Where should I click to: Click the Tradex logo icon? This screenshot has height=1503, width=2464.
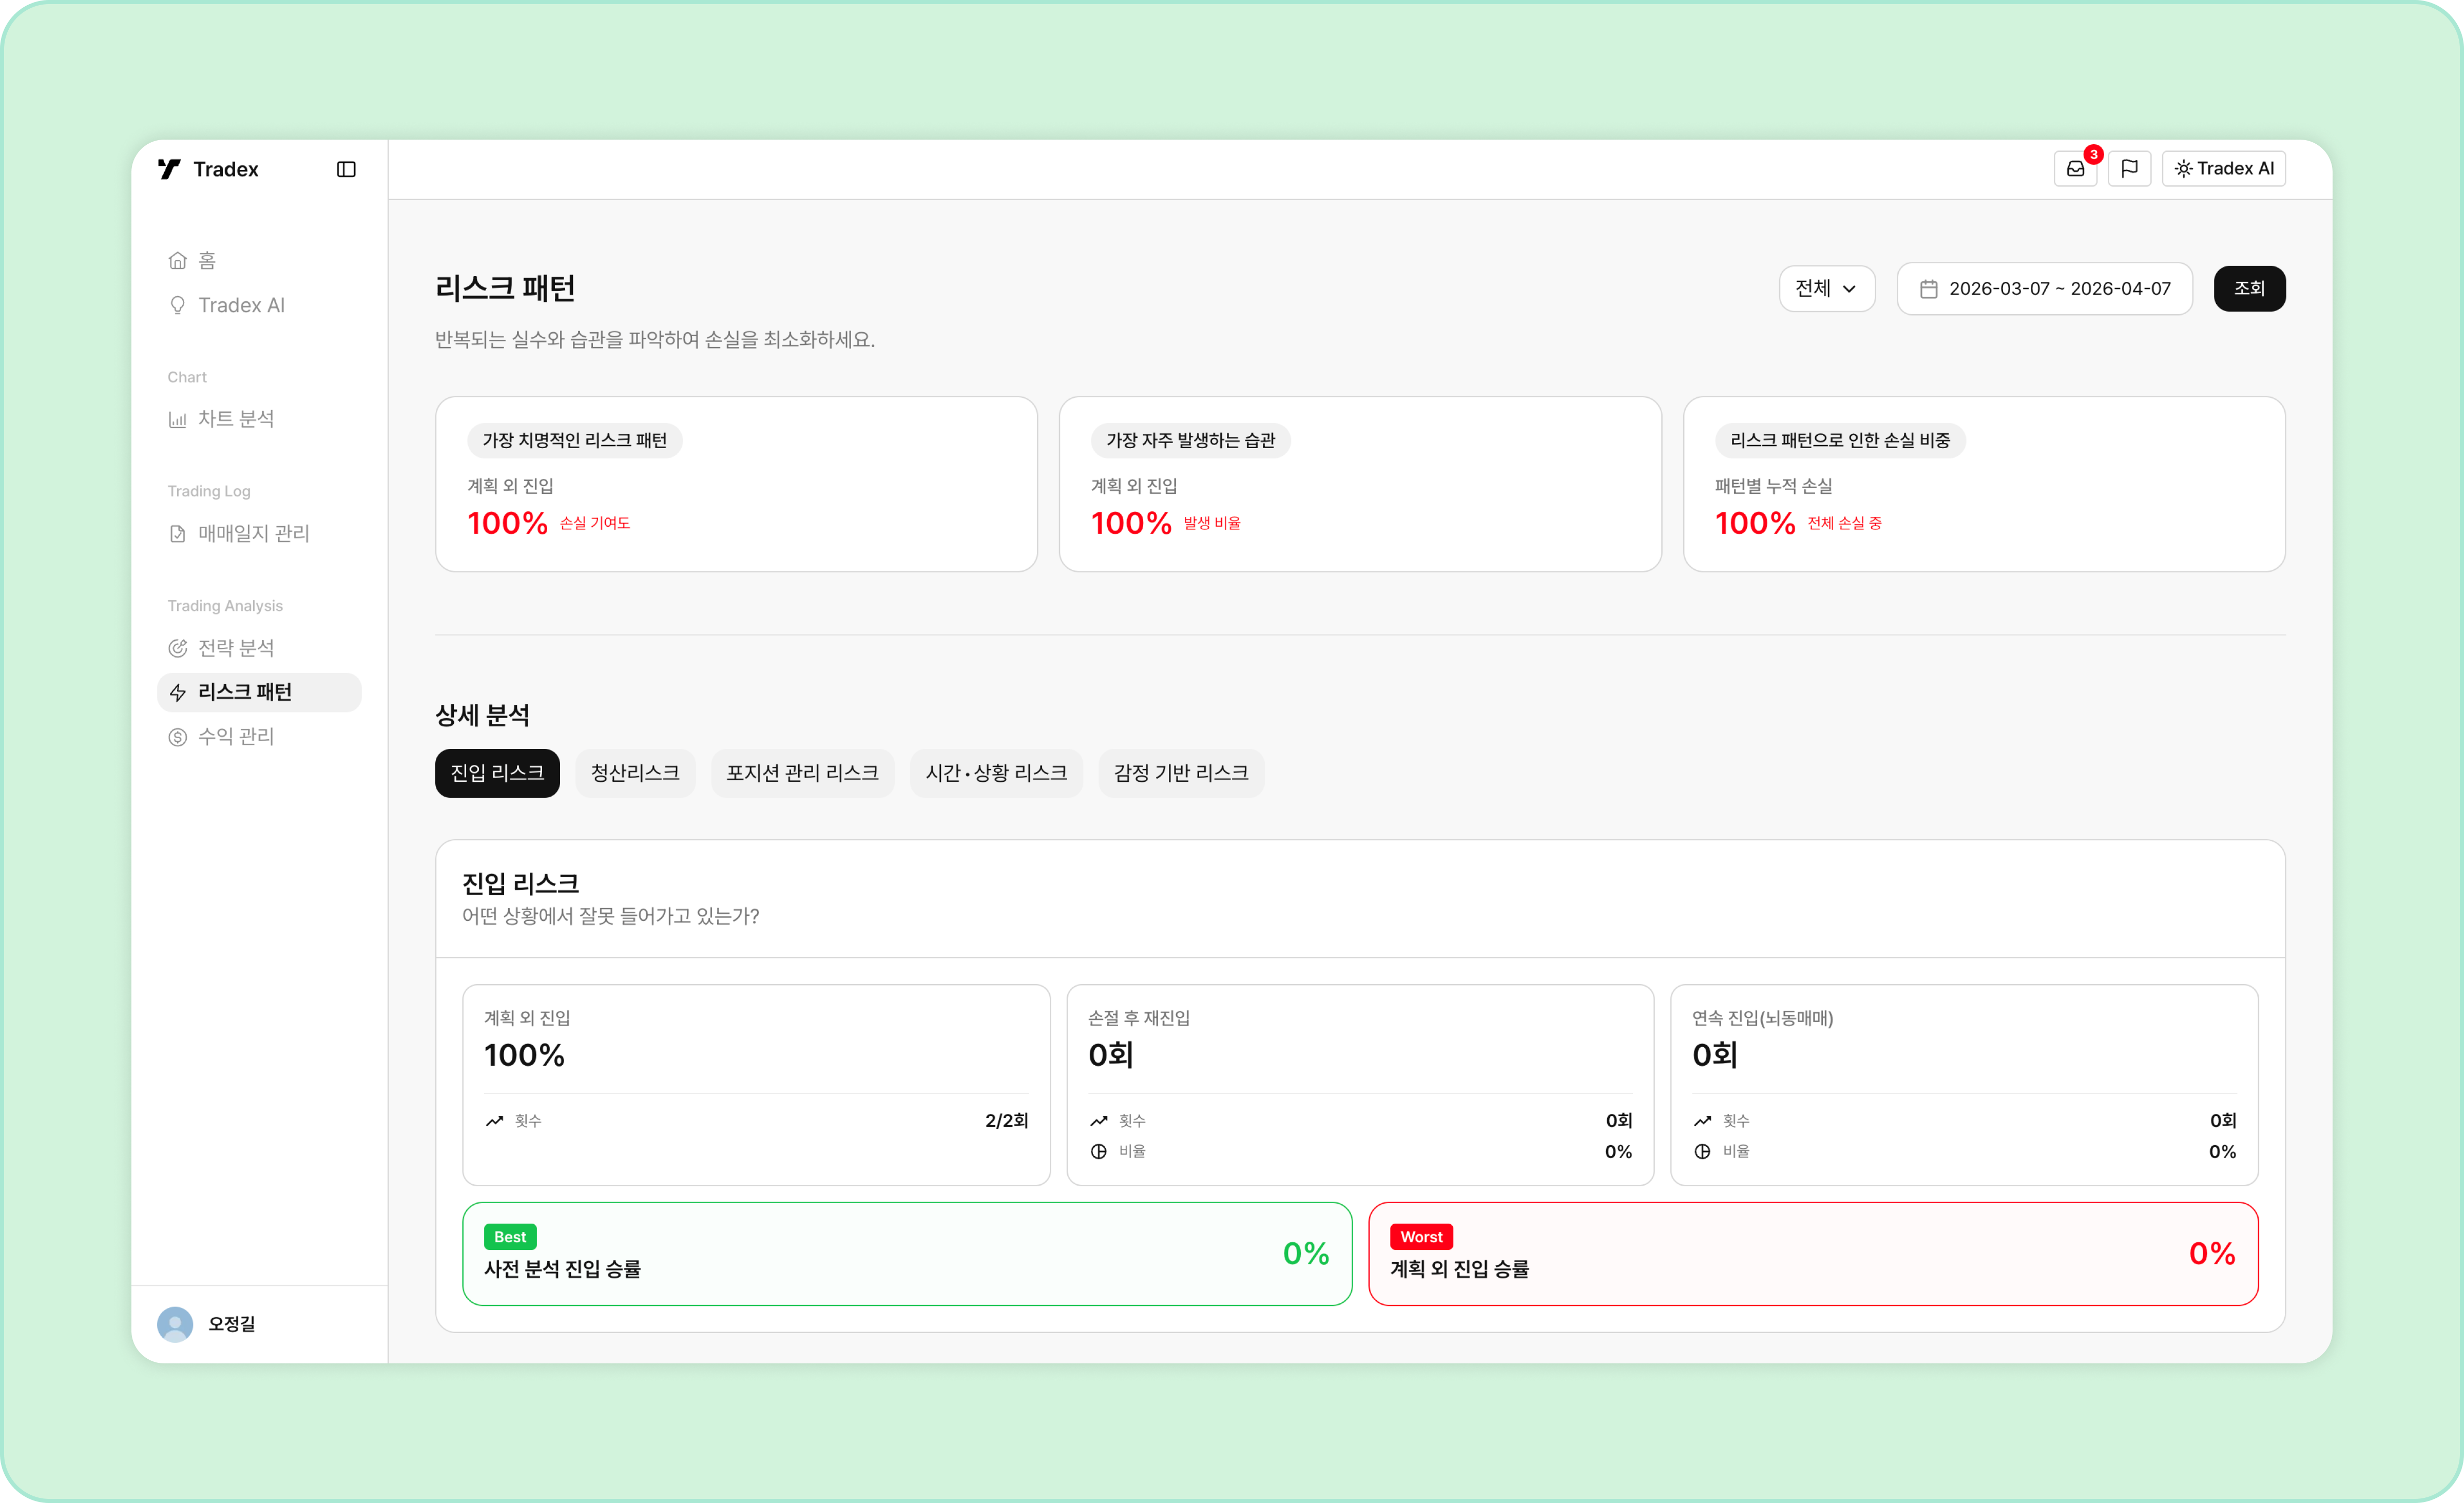pos(169,169)
